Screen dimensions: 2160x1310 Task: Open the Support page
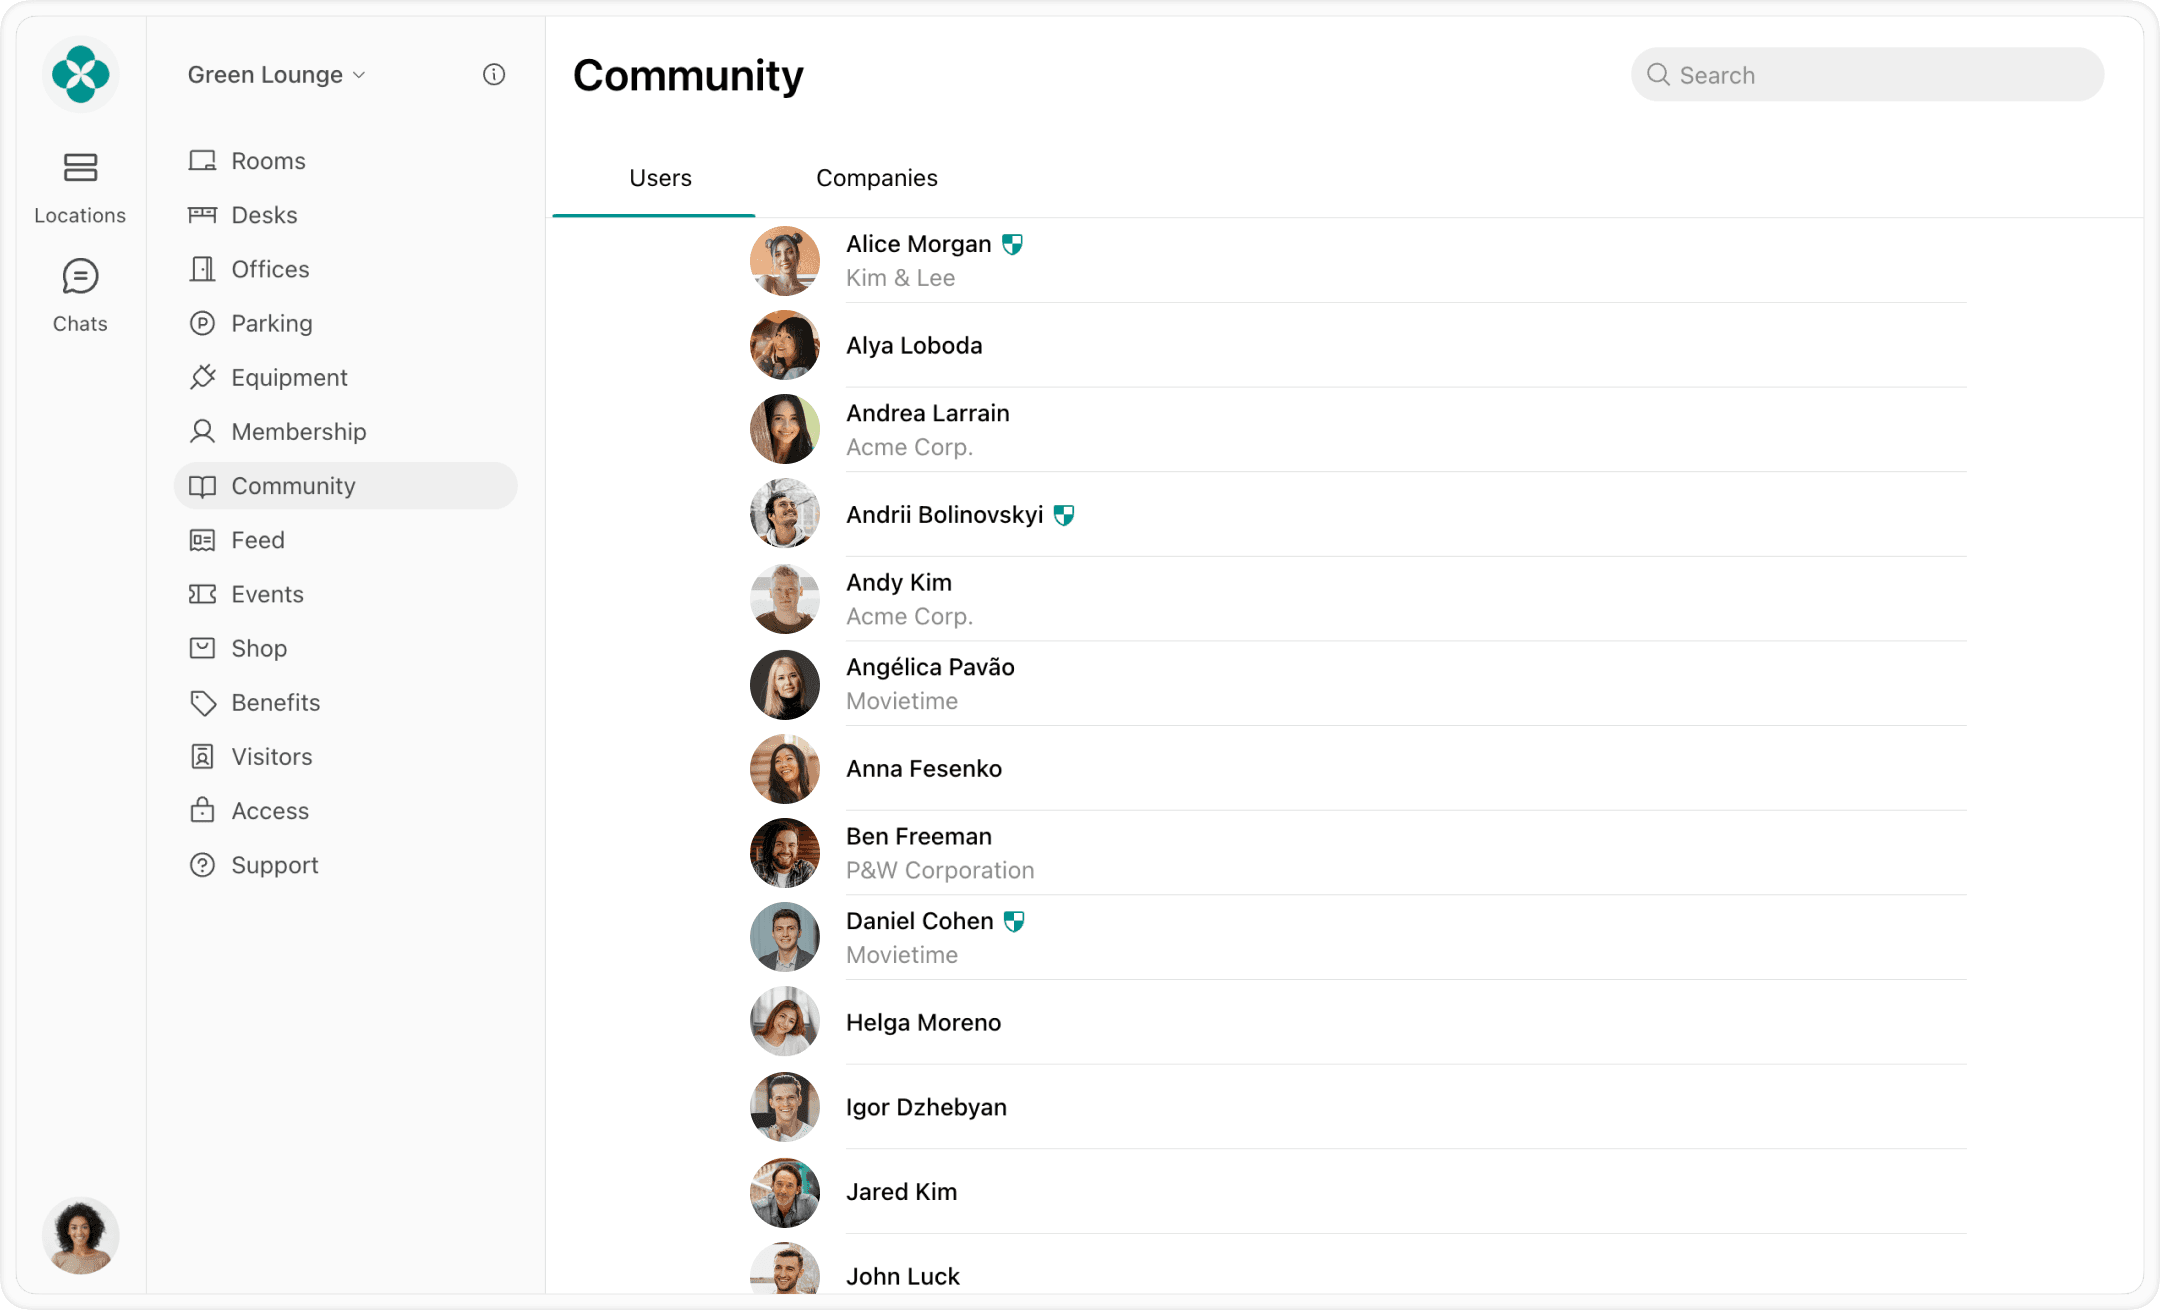275,864
